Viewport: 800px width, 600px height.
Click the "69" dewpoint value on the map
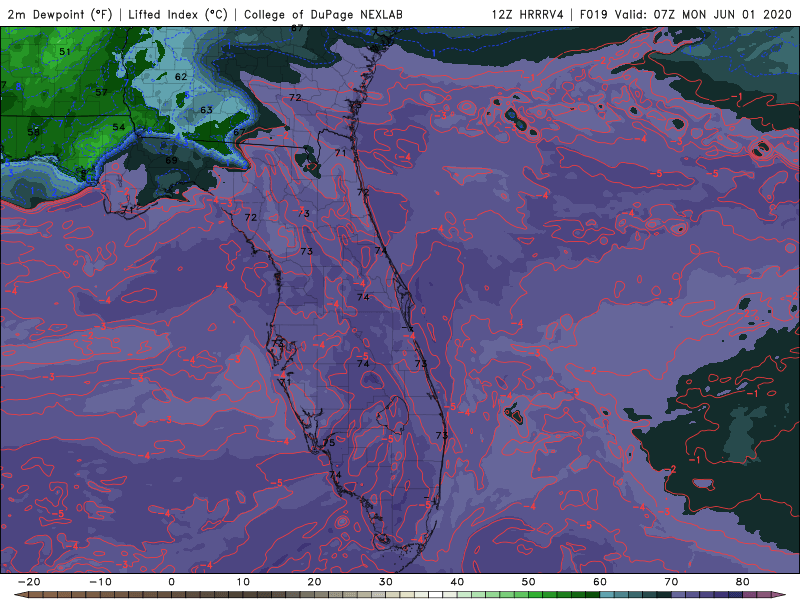[x=171, y=160]
